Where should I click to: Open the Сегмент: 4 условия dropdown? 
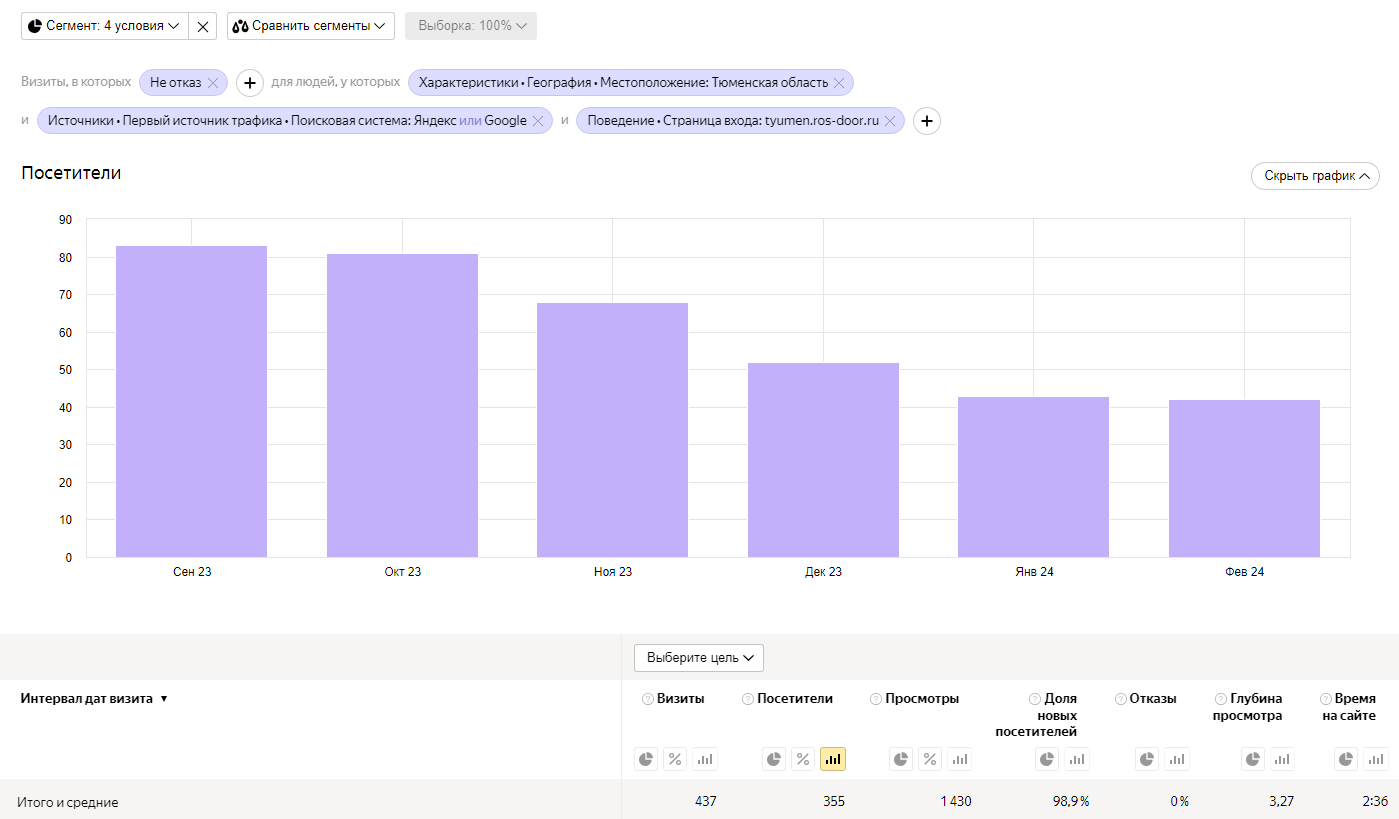pyautogui.click(x=105, y=26)
